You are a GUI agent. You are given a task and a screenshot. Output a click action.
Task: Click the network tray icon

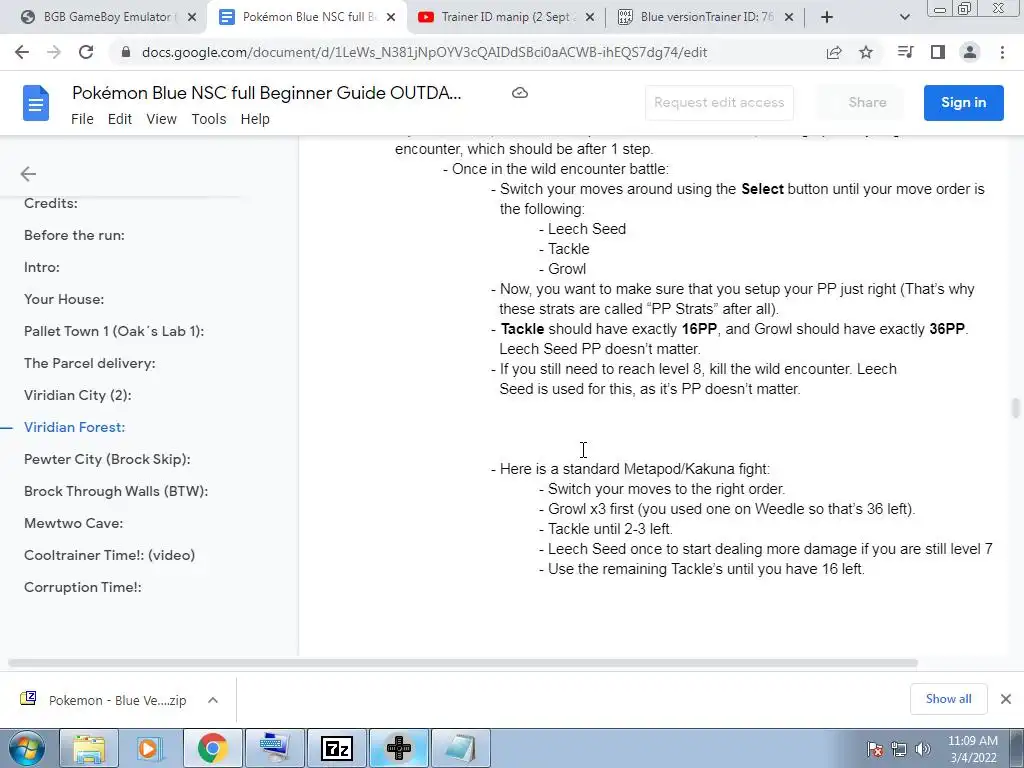(x=899, y=749)
